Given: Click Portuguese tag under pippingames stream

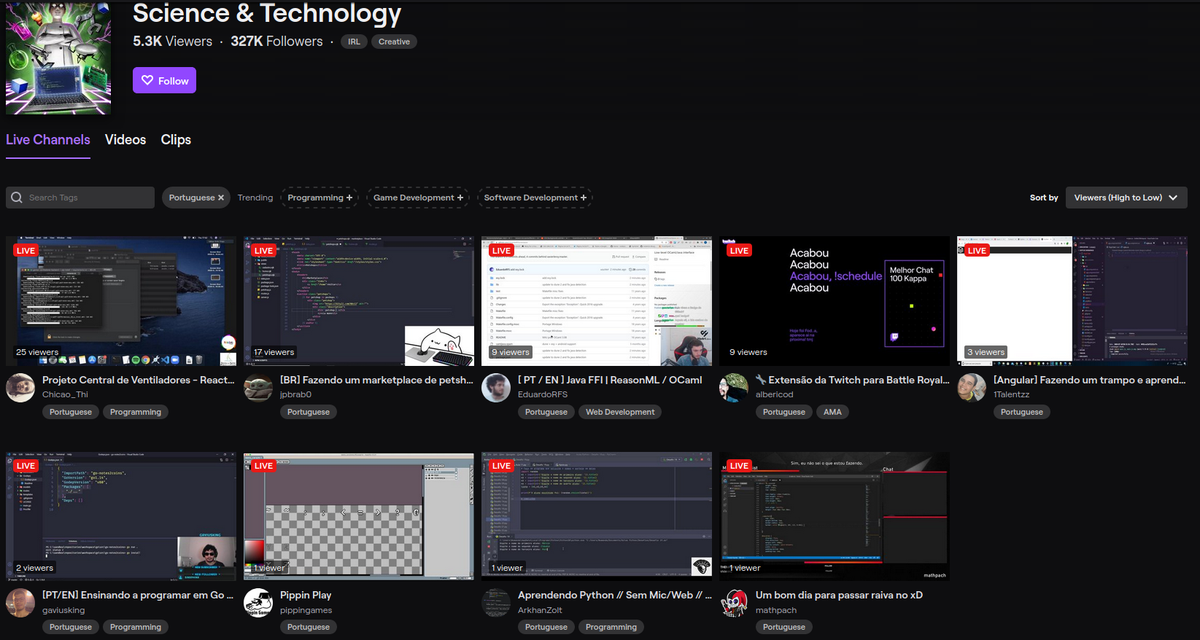Looking at the screenshot, I should 308,627.
